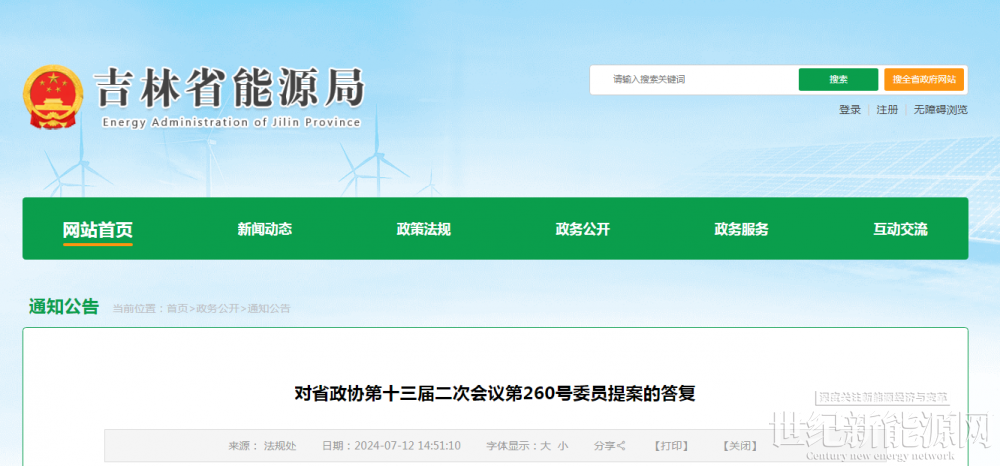Click the green 搜索 button
Image resolution: width=1000 pixels, height=466 pixels.
point(838,80)
